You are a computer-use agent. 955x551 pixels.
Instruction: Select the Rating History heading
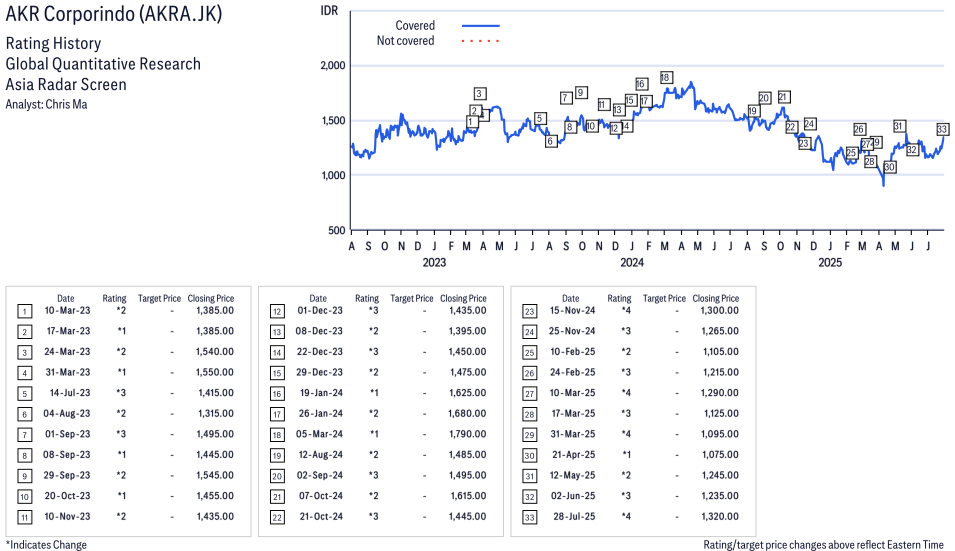coord(54,44)
